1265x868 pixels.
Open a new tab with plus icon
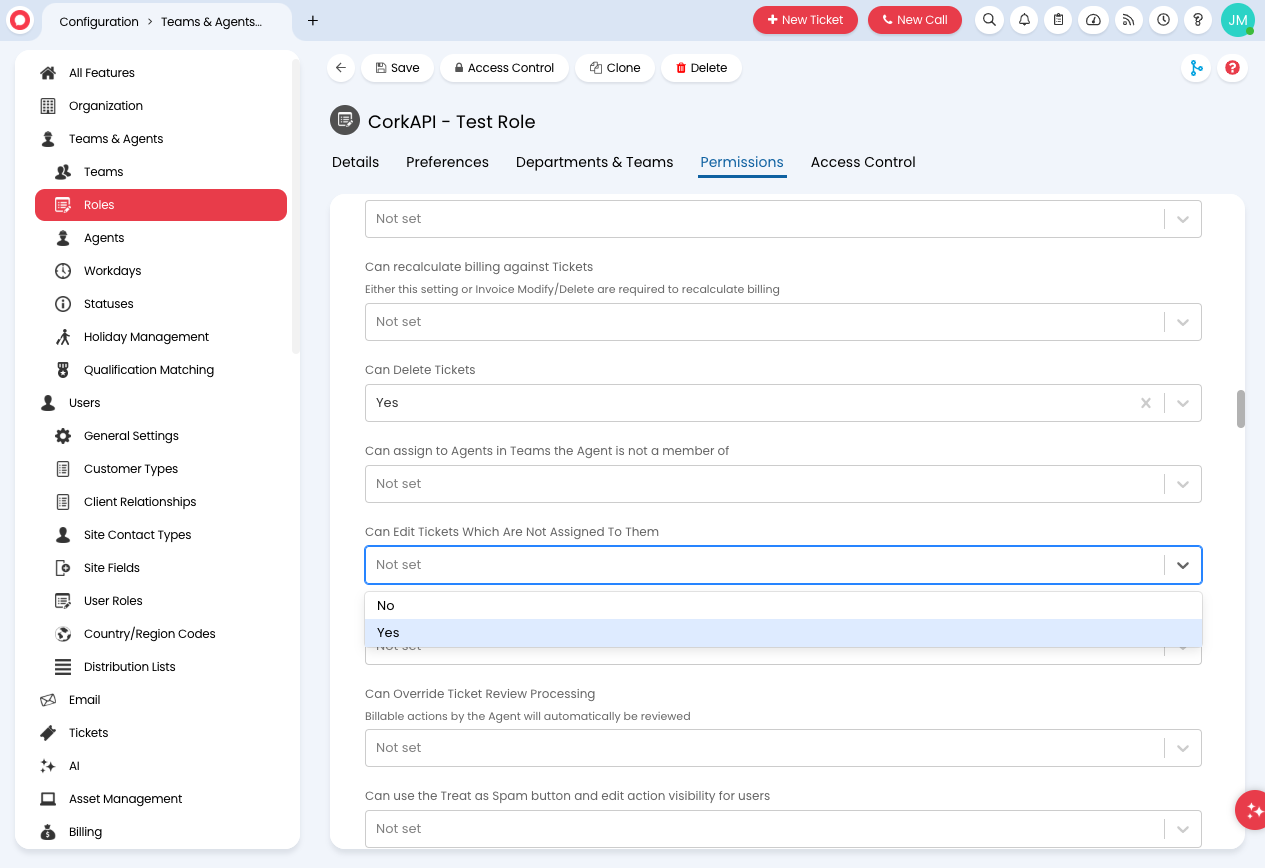pos(313,21)
